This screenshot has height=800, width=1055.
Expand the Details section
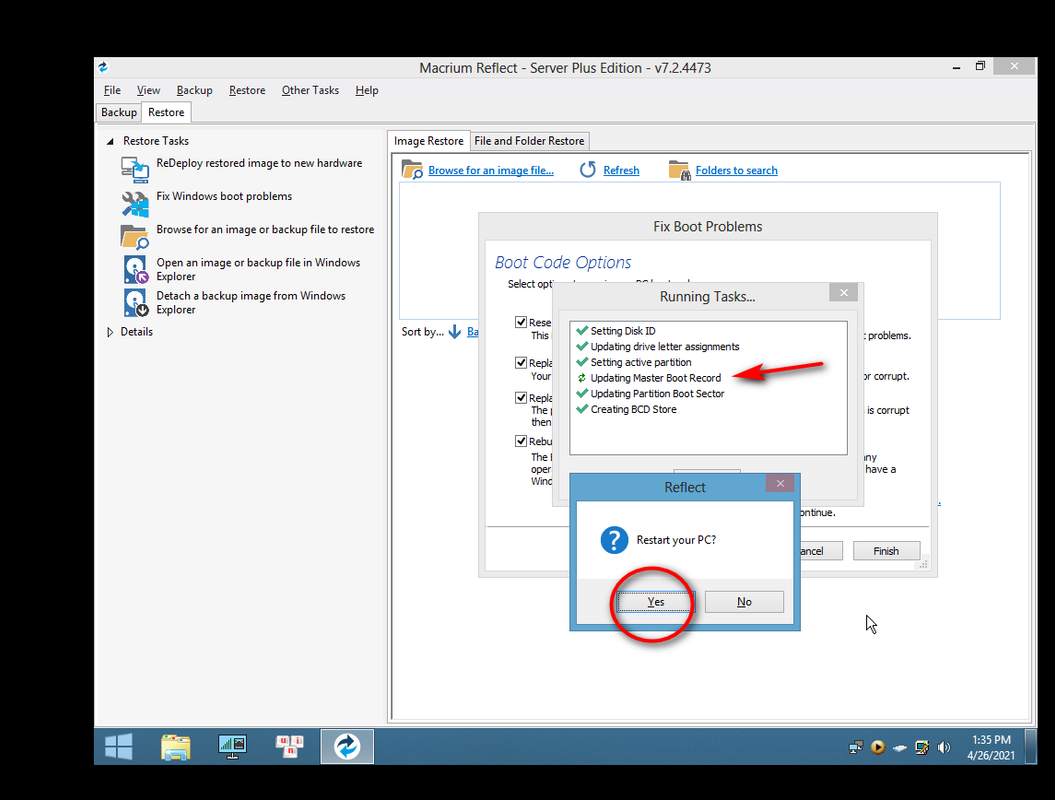click(110, 332)
